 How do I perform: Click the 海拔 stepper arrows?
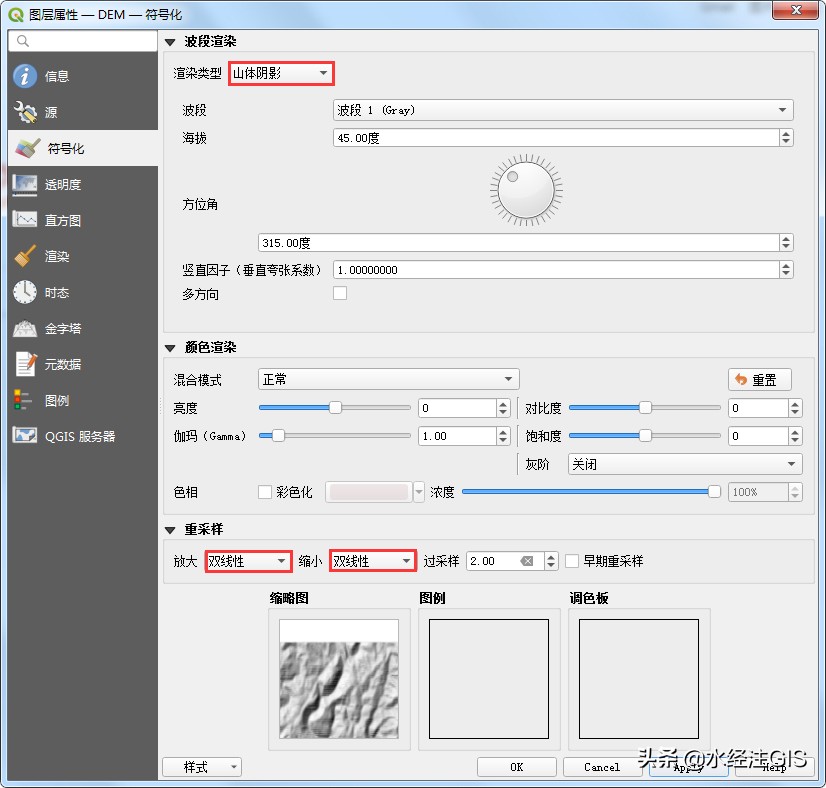[x=786, y=138]
